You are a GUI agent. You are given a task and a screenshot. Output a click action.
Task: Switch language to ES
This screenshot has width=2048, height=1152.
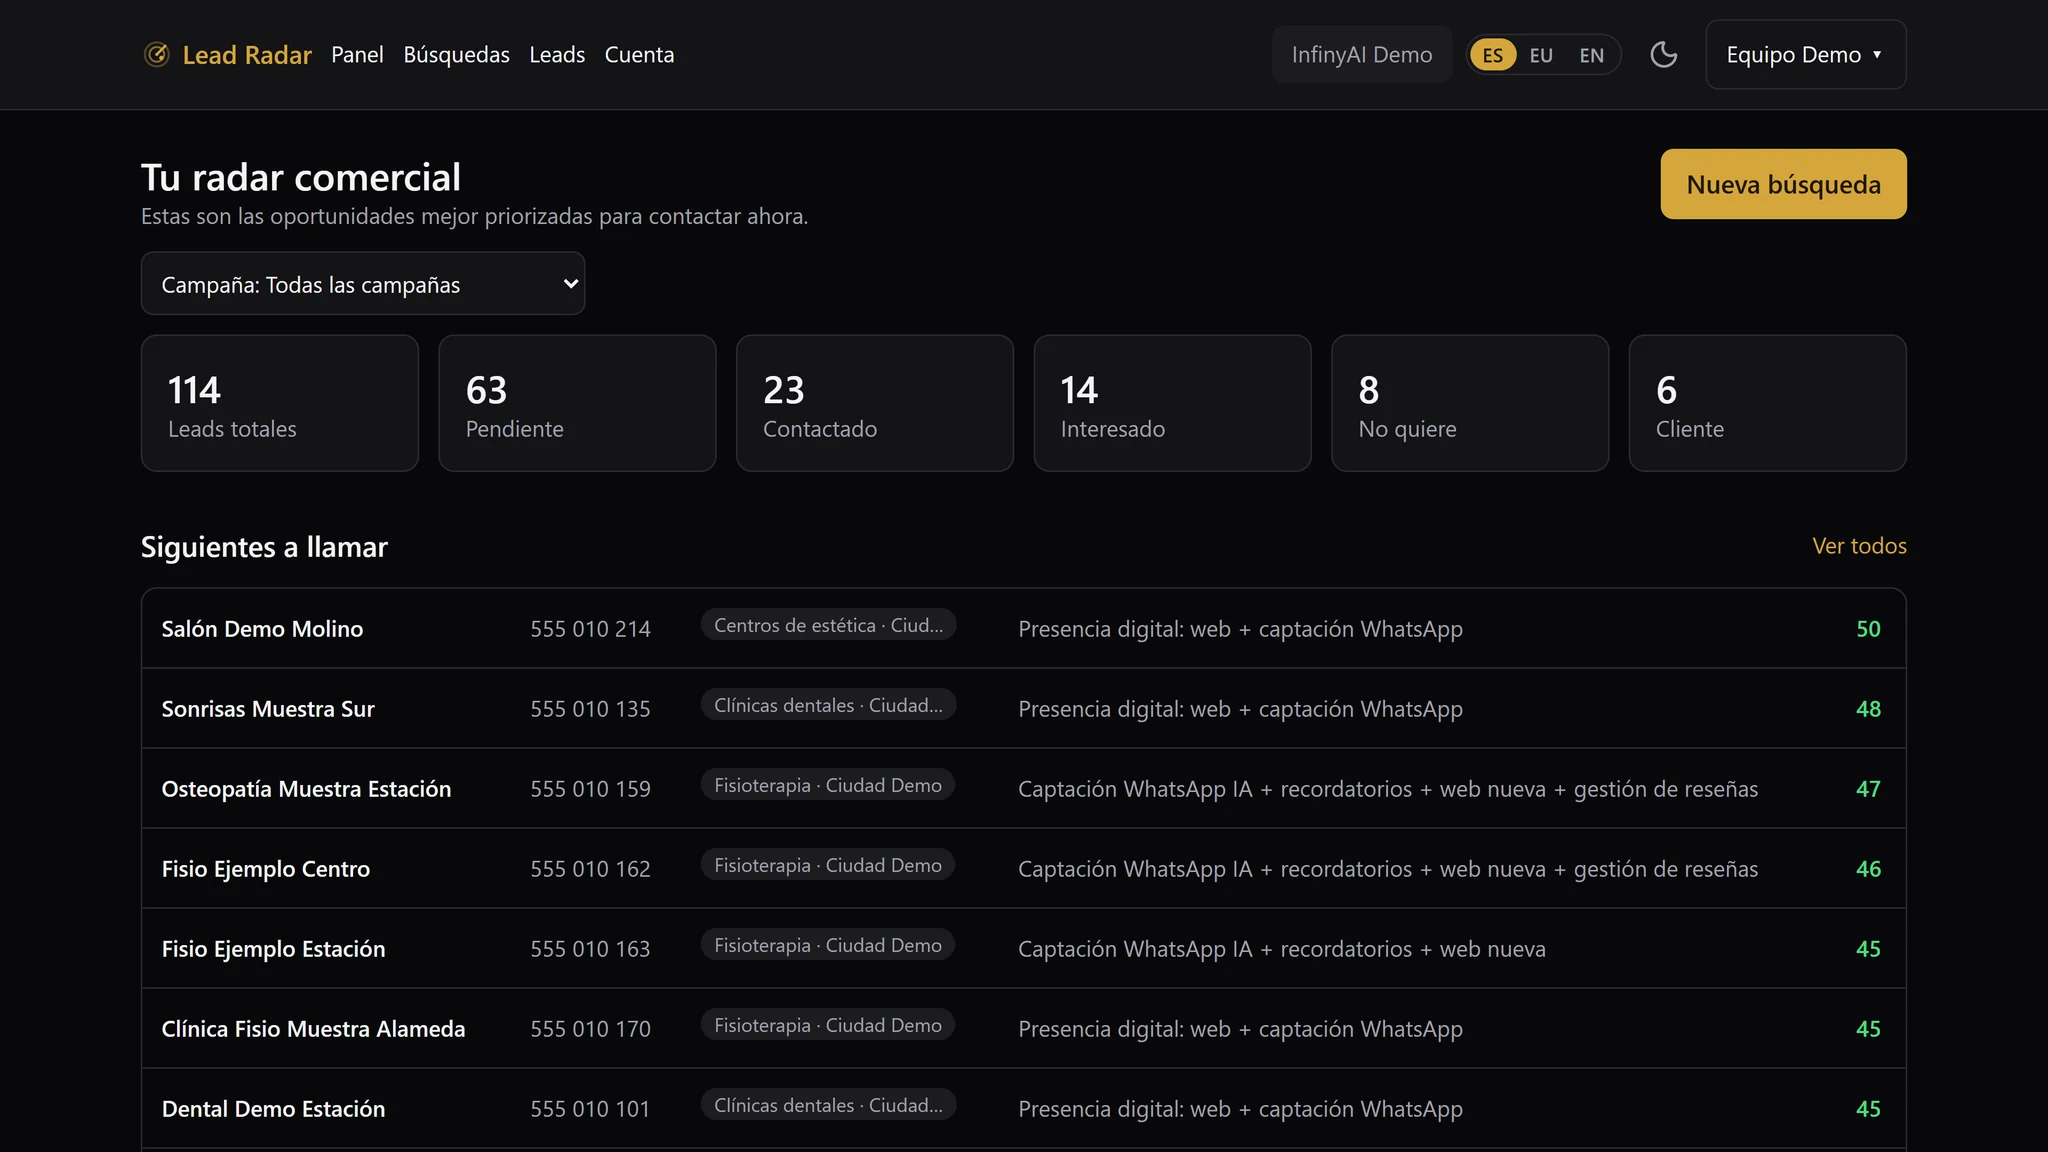(x=1492, y=55)
